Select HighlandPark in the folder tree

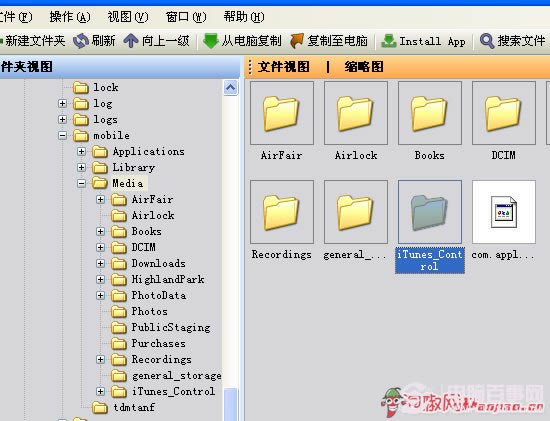pos(168,279)
